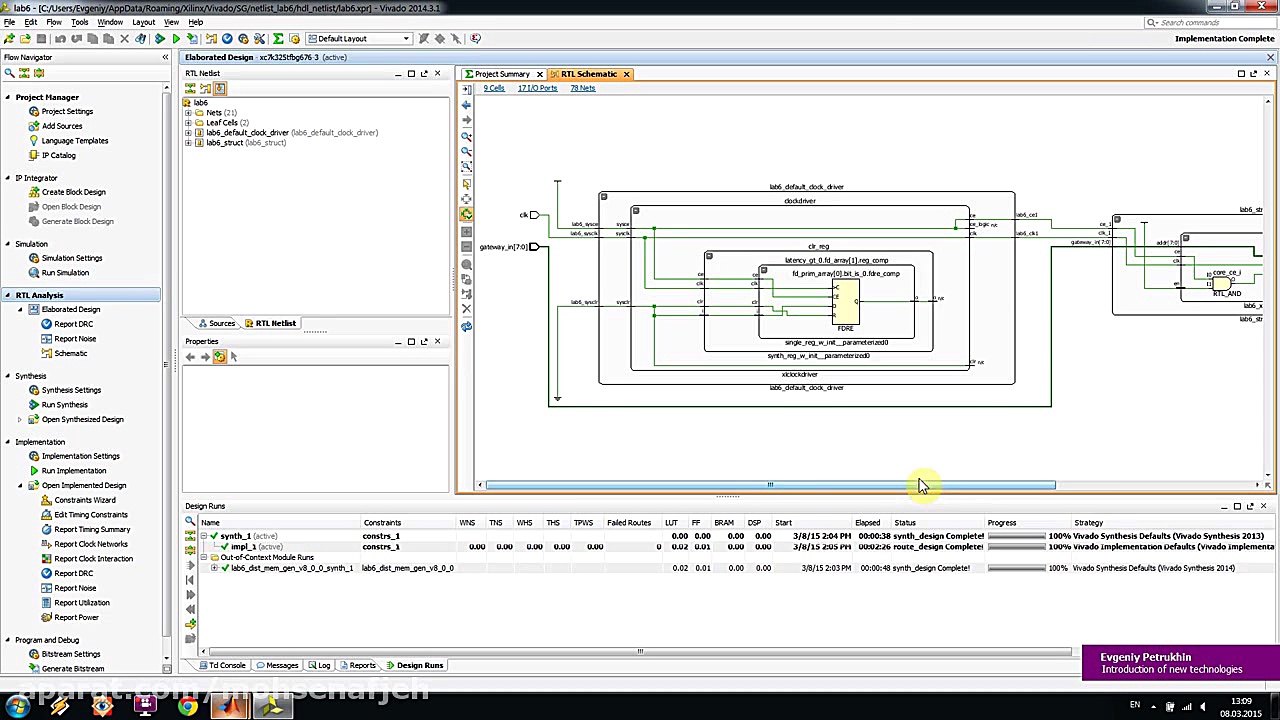Open the Tools menu
Screen dimensions: 1280x720
click(79, 21)
